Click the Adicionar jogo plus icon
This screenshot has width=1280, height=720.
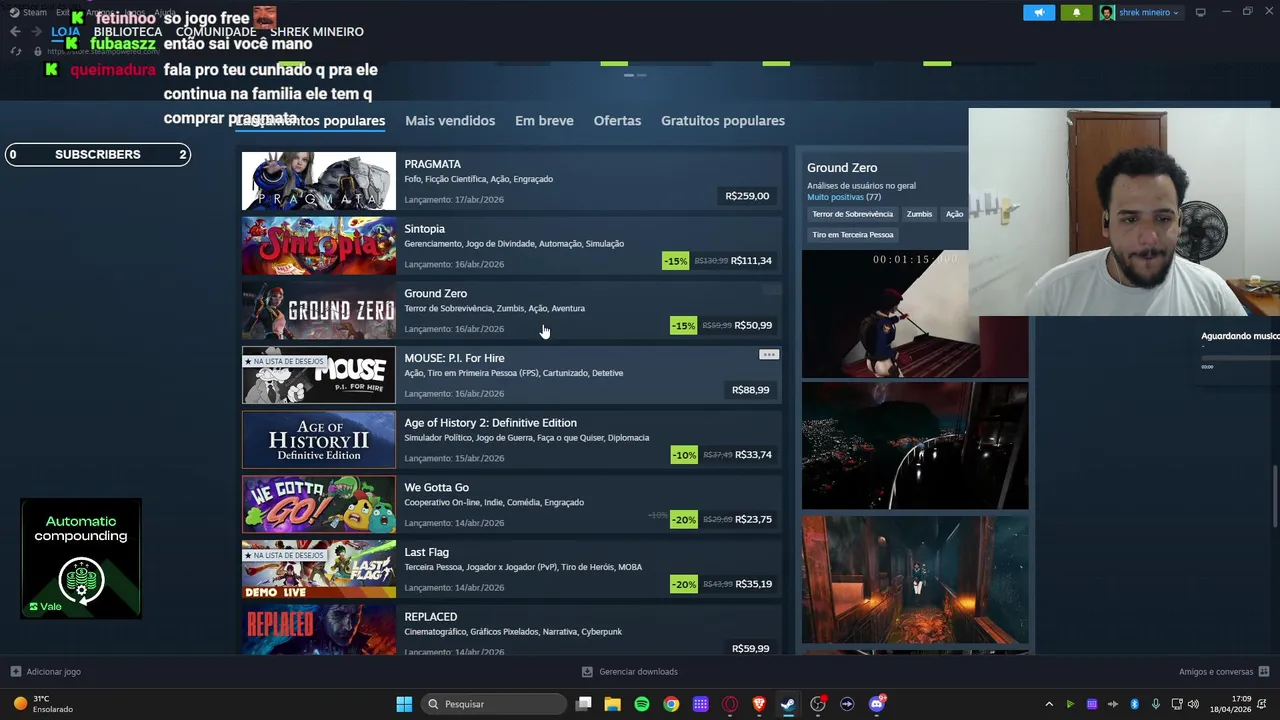click(15, 672)
